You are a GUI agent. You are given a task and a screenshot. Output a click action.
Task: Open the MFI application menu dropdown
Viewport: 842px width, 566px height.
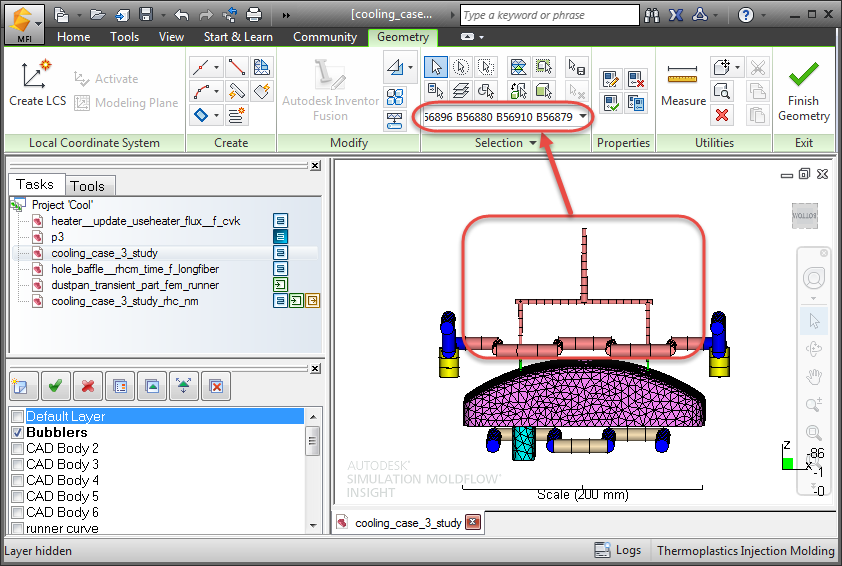click(24, 25)
